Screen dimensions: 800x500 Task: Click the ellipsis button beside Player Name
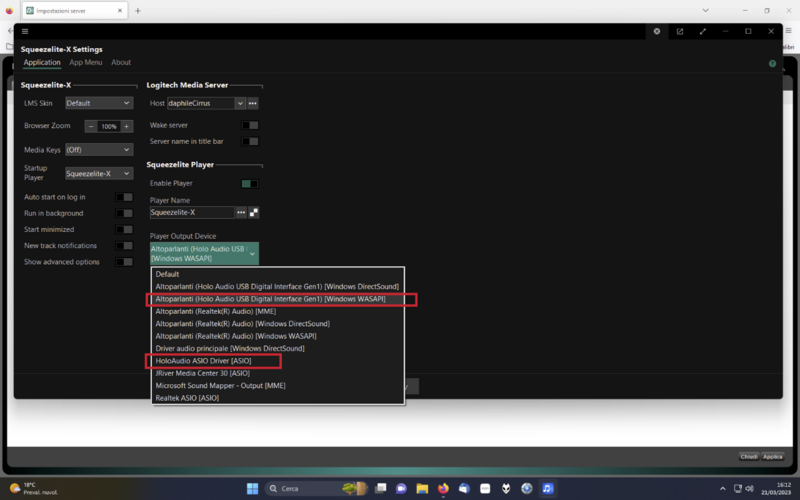tap(241, 212)
